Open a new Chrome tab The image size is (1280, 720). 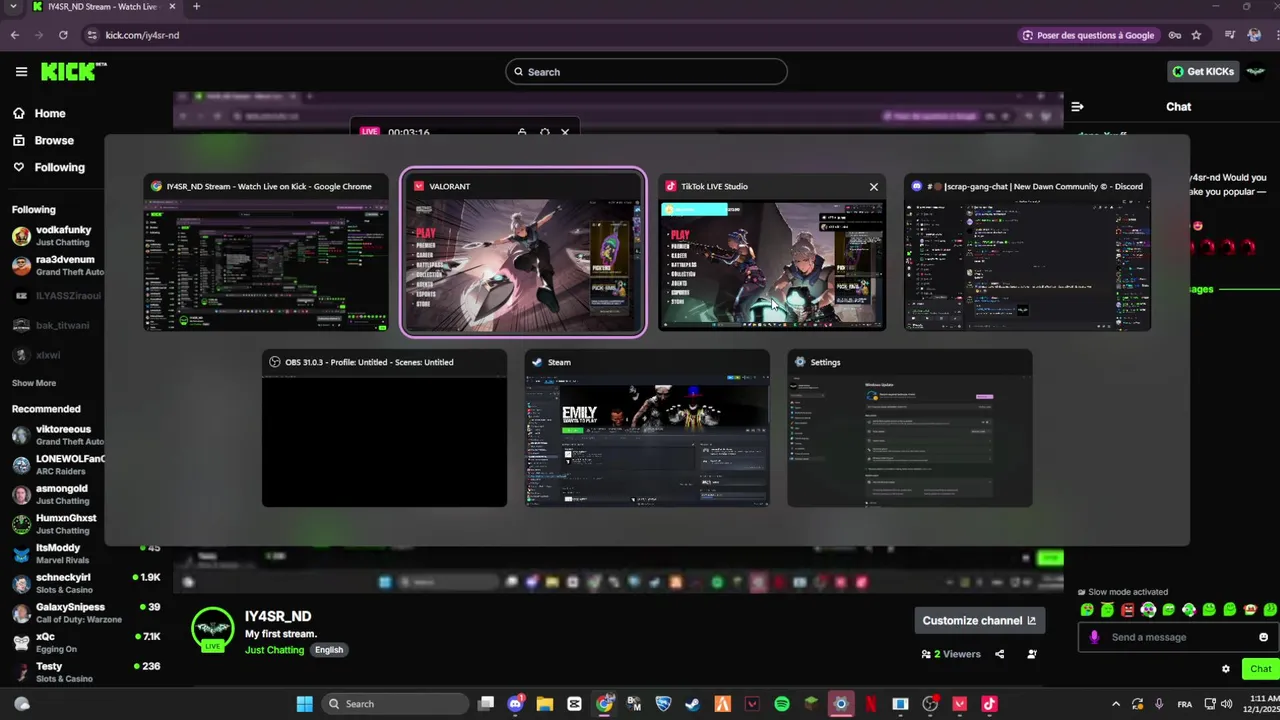click(x=196, y=7)
